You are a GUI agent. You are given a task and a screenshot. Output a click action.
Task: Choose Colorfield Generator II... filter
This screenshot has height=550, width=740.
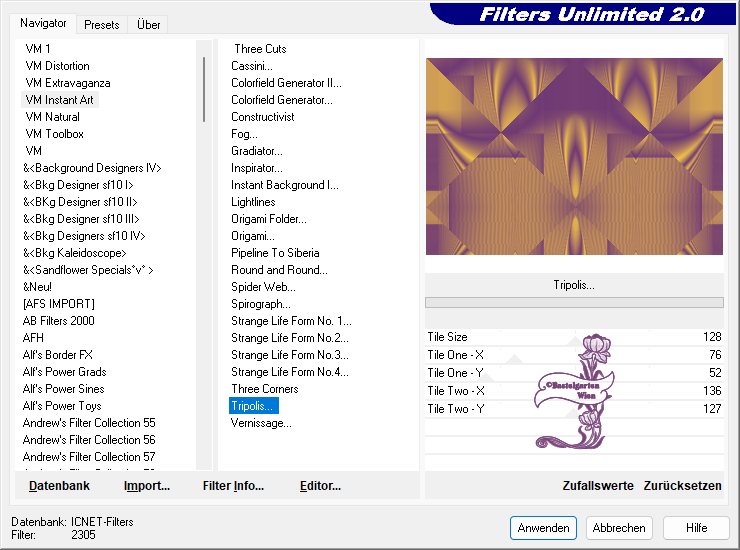(x=286, y=83)
